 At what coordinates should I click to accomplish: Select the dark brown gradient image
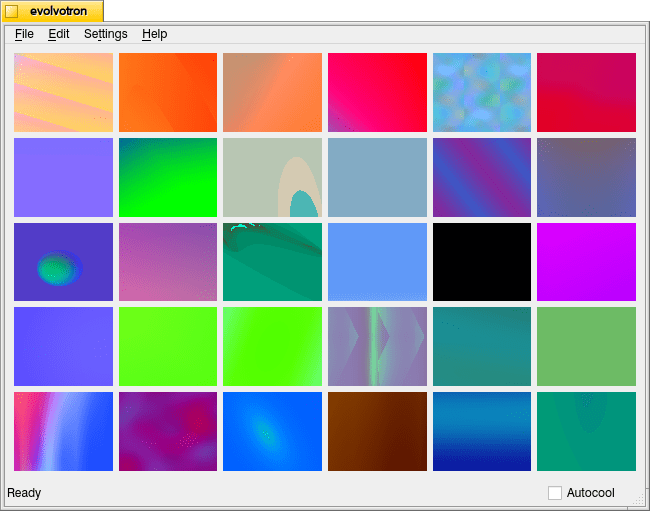click(377, 431)
